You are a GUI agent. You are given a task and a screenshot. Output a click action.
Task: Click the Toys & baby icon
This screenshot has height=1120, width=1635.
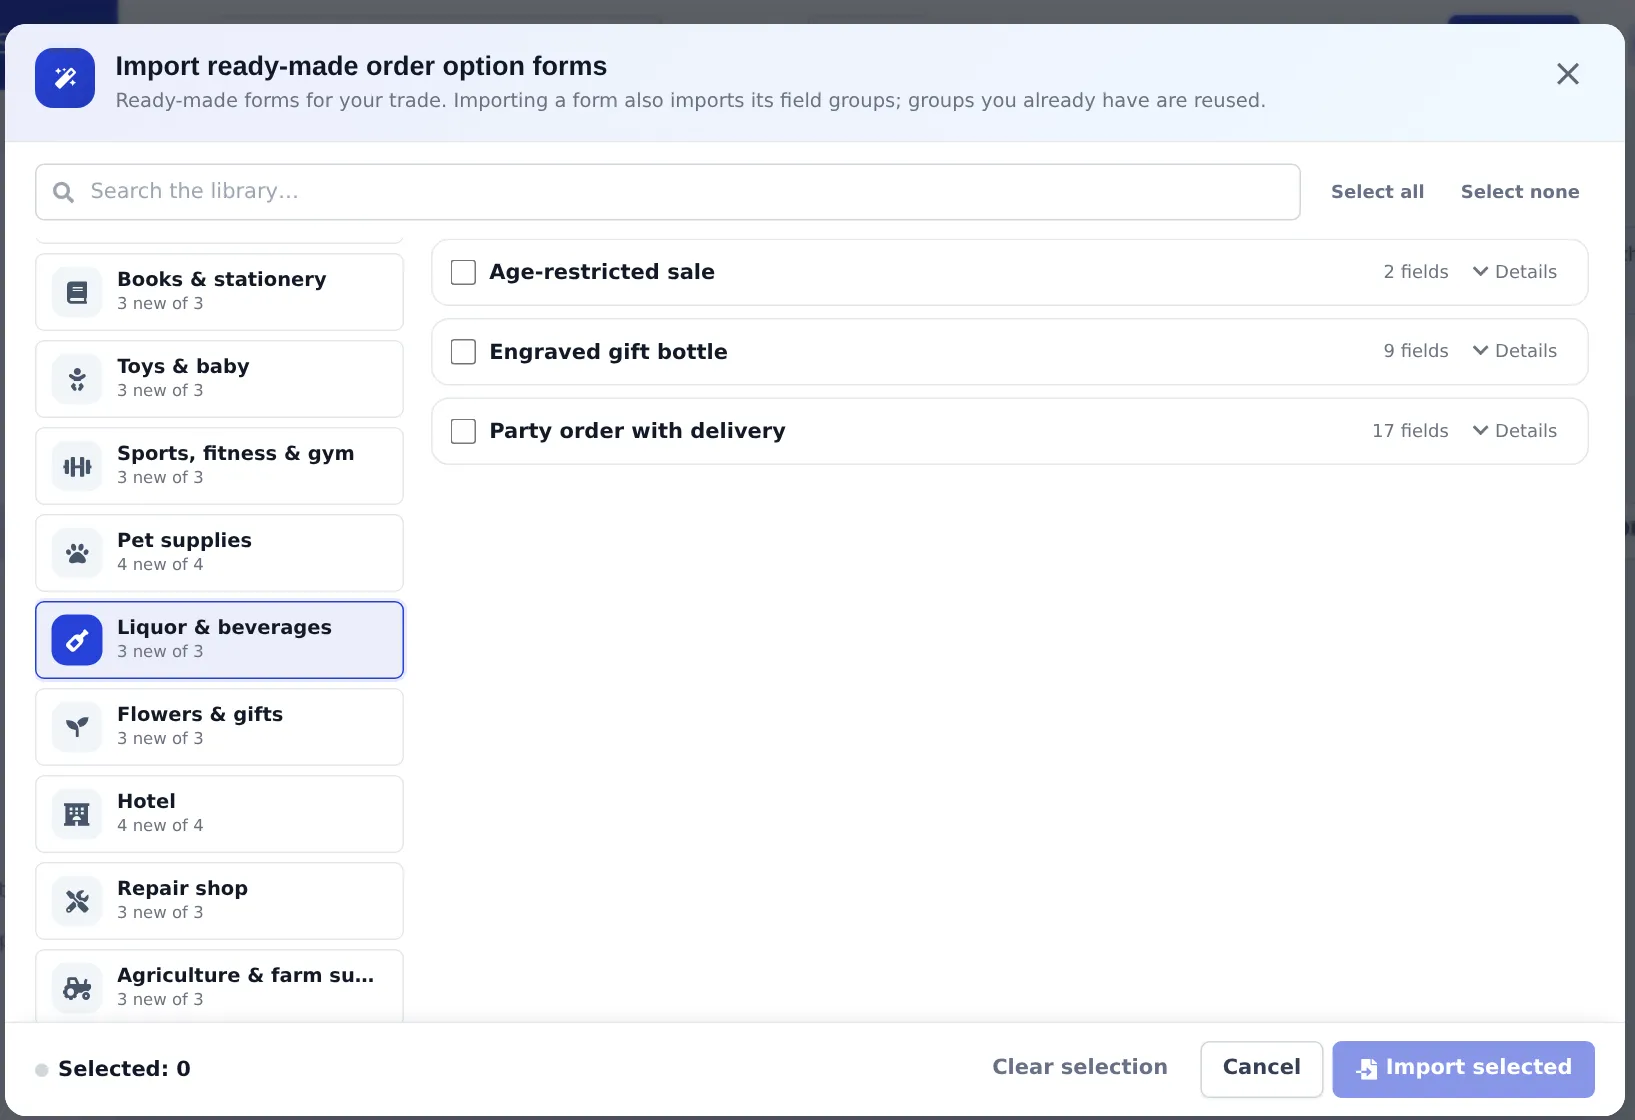click(x=77, y=379)
